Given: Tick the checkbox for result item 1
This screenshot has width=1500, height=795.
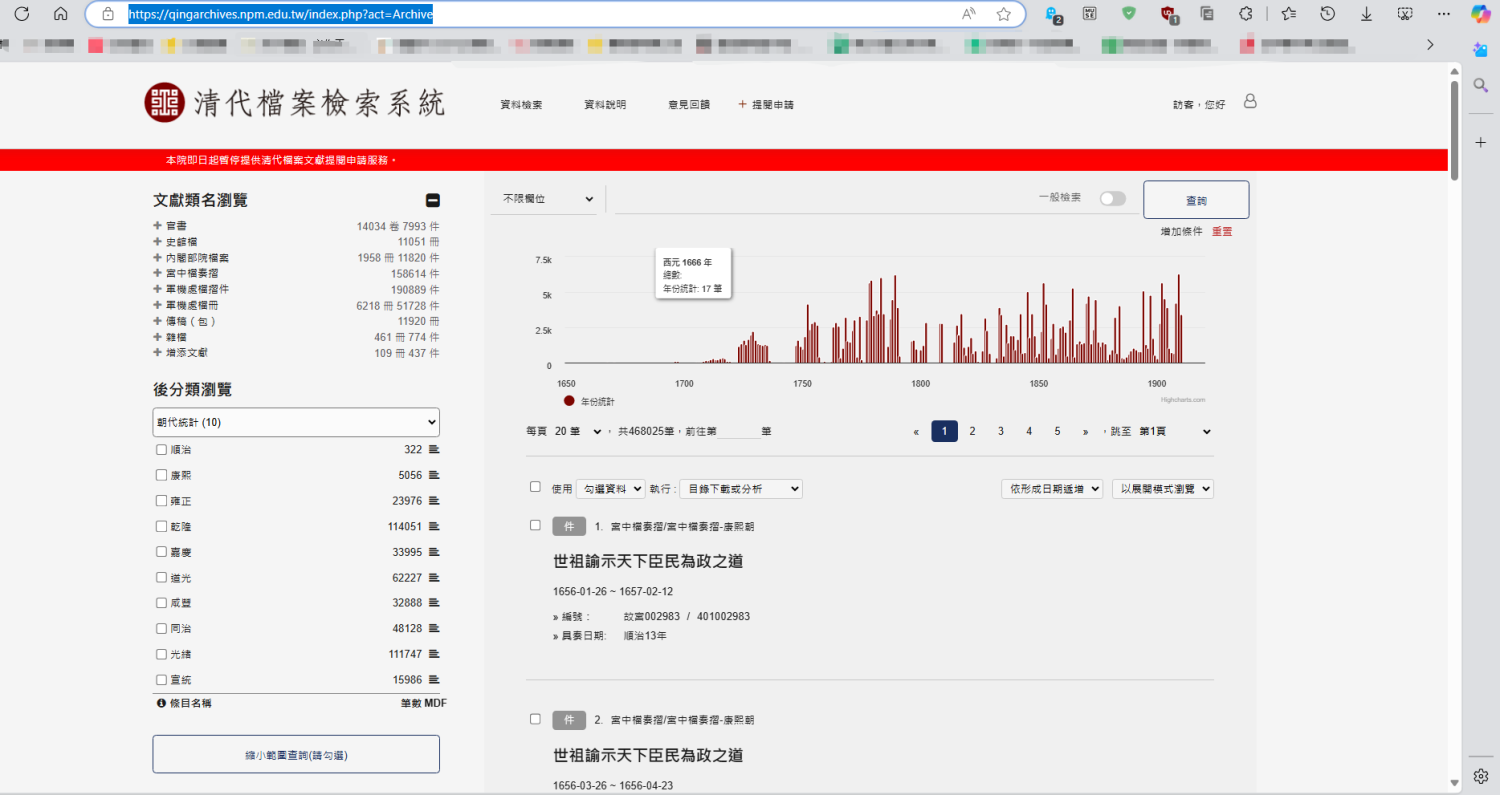Looking at the screenshot, I should tap(535, 525).
